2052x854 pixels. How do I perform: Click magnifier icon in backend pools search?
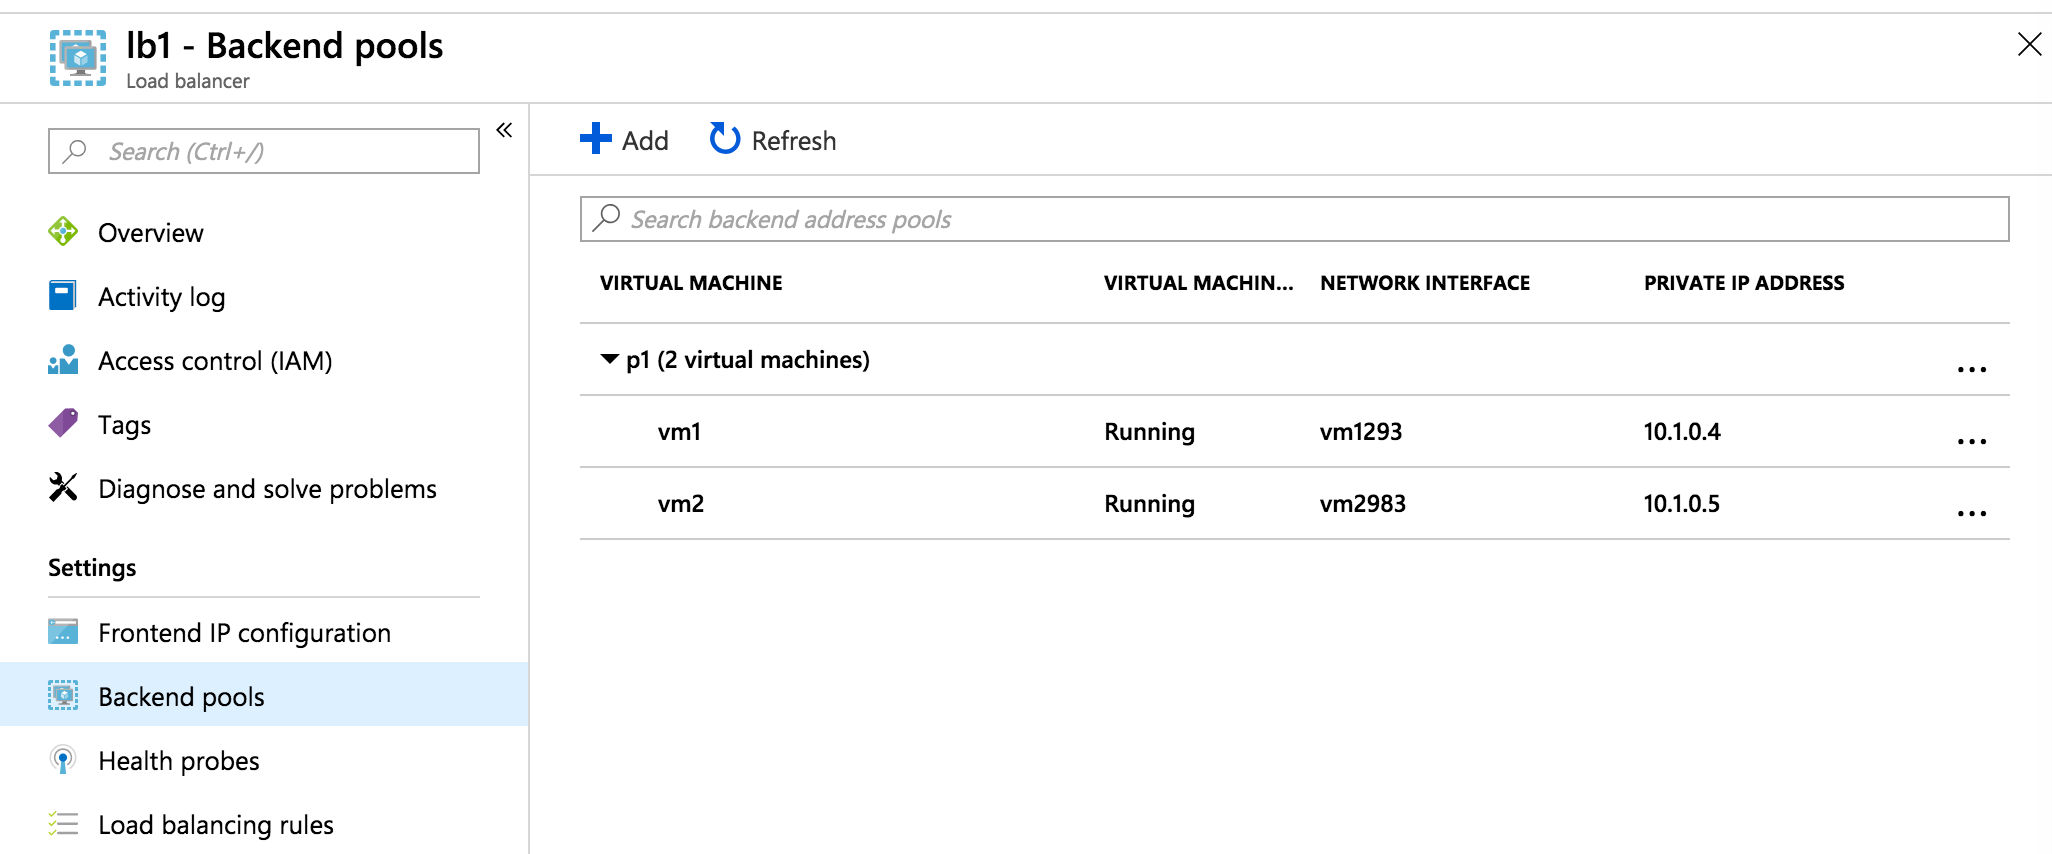tap(606, 218)
